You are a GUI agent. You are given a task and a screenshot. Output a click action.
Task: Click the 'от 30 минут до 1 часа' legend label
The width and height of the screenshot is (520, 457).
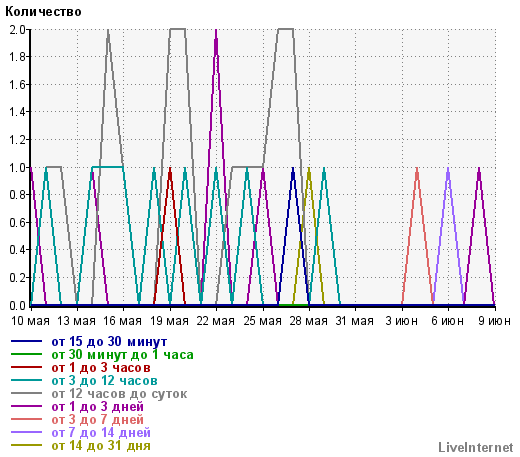tap(122, 355)
